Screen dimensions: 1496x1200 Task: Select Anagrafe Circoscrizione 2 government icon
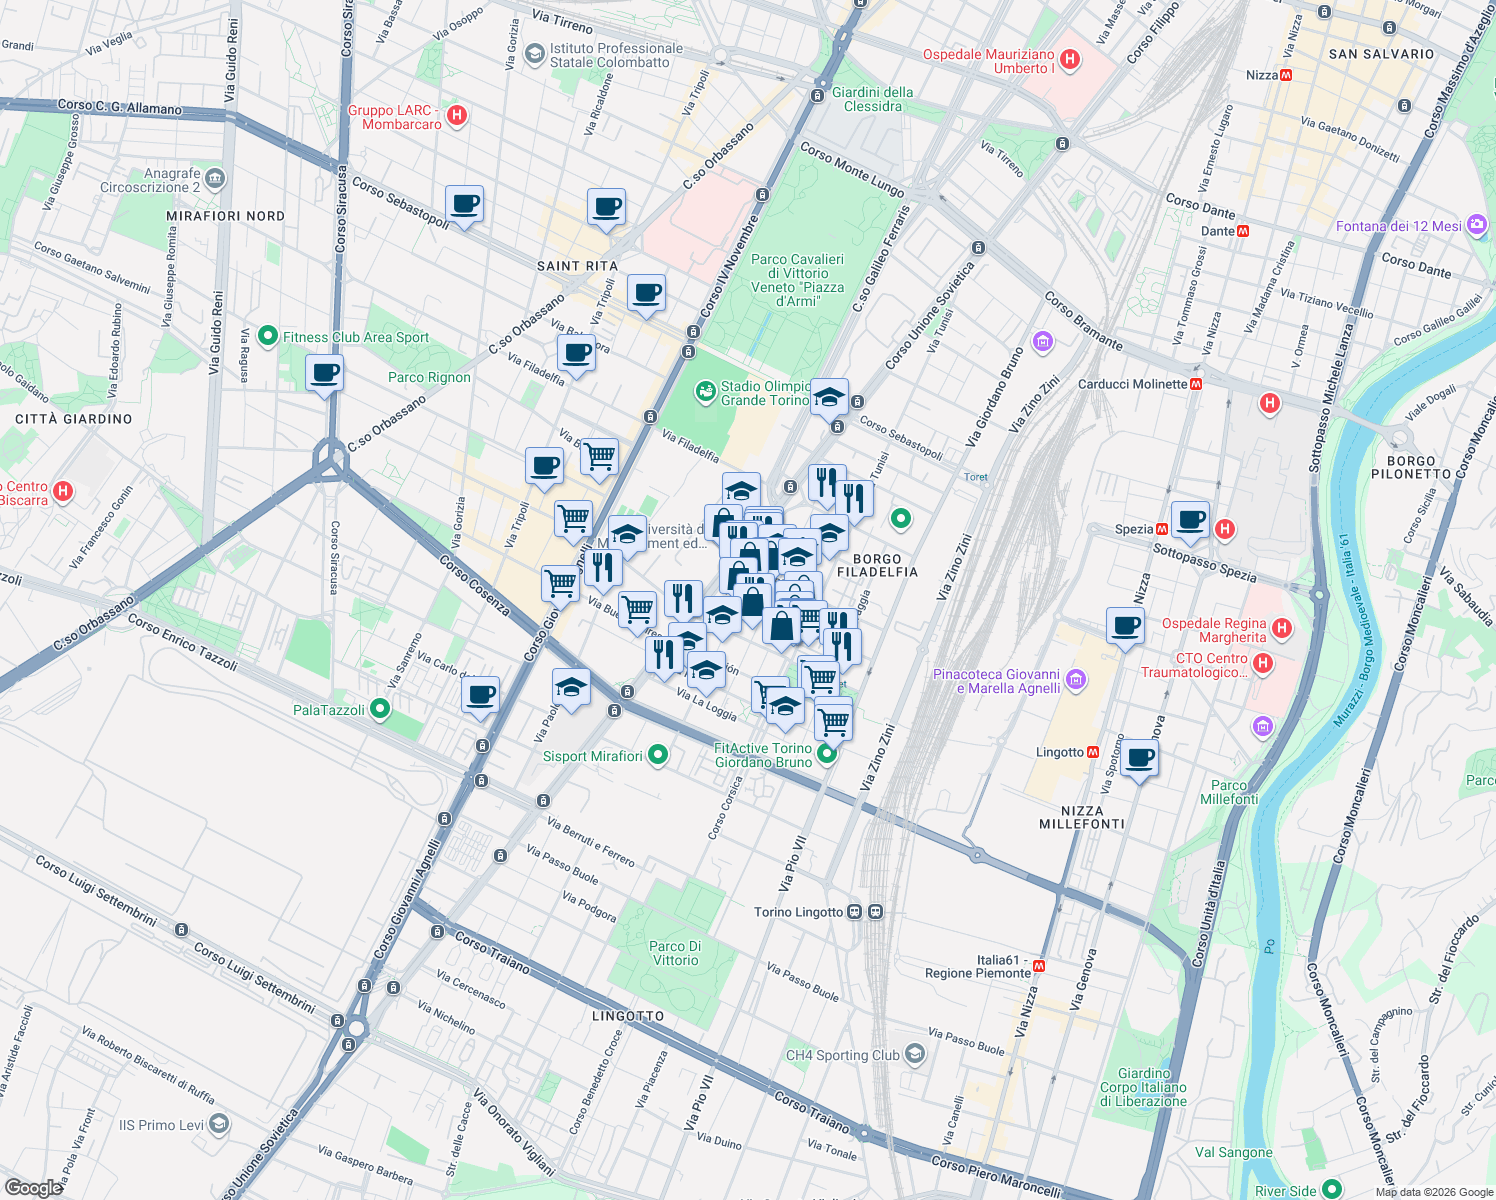[x=216, y=180]
